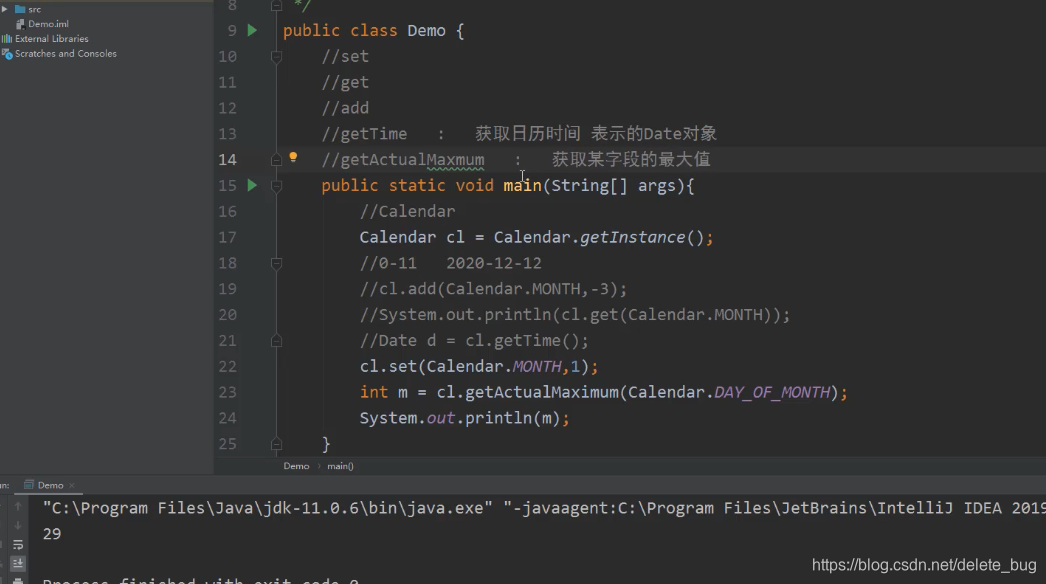Toggle the fold marker on line 8
Image resolution: width=1046 pixels, height=584 pixels.
click(276, 6)
